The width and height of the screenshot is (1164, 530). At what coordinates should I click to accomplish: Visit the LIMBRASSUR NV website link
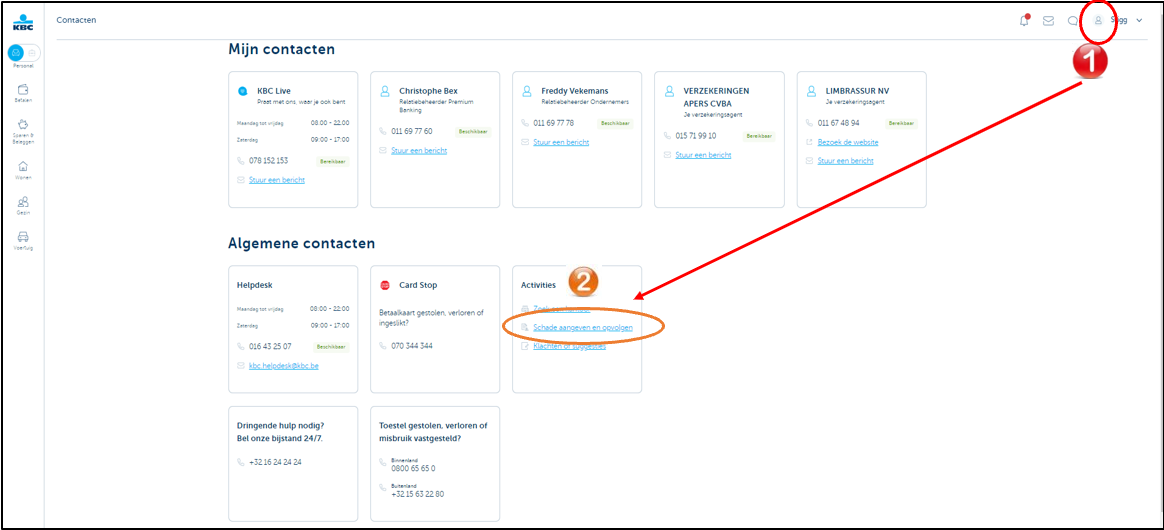click(x=848, y=142)
